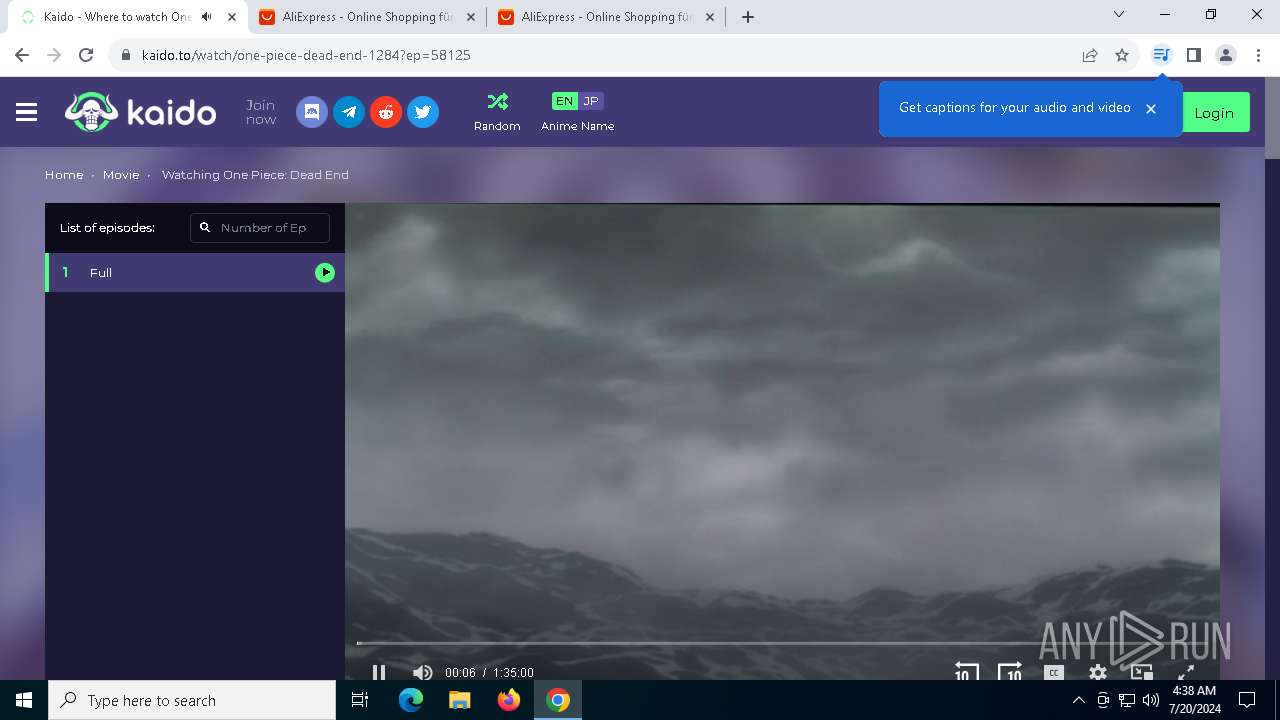Close the Kaido tab
The height and width of the screenshot is (720, 1280).
[x=232, y=17]
